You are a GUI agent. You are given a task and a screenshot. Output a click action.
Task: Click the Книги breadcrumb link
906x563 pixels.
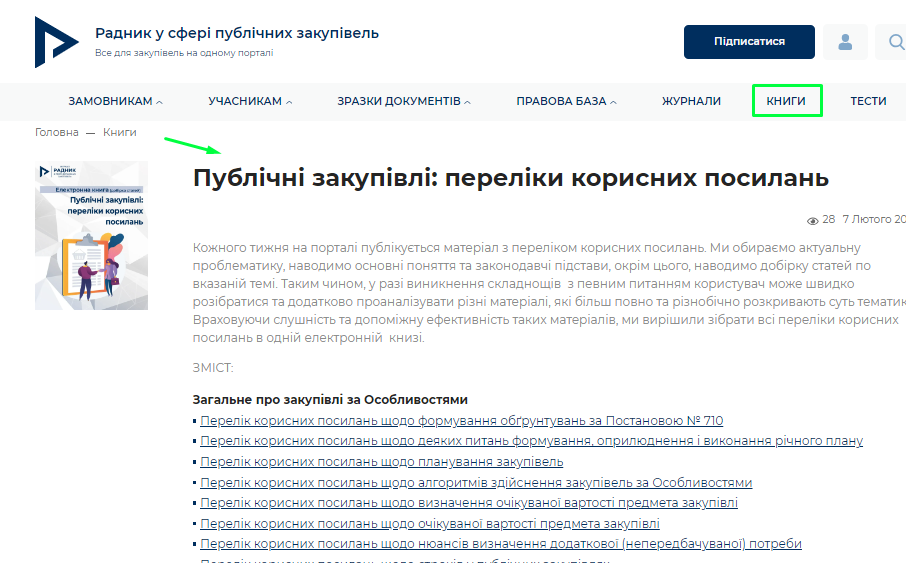(x=119, y=132)
